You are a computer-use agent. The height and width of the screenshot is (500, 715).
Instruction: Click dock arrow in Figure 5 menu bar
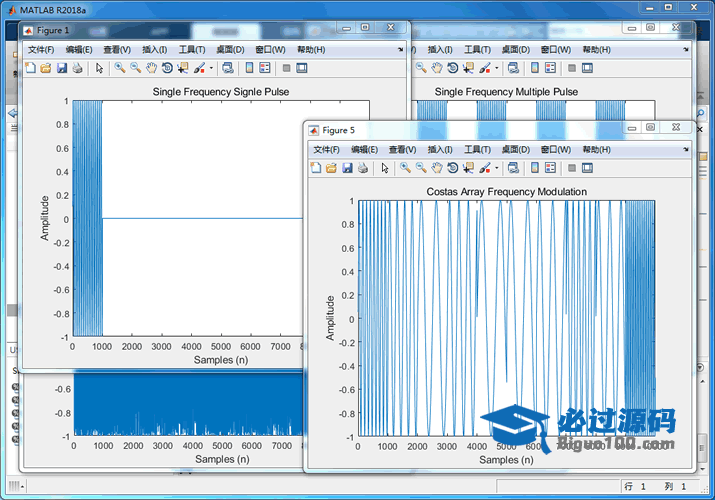(686, 149)
